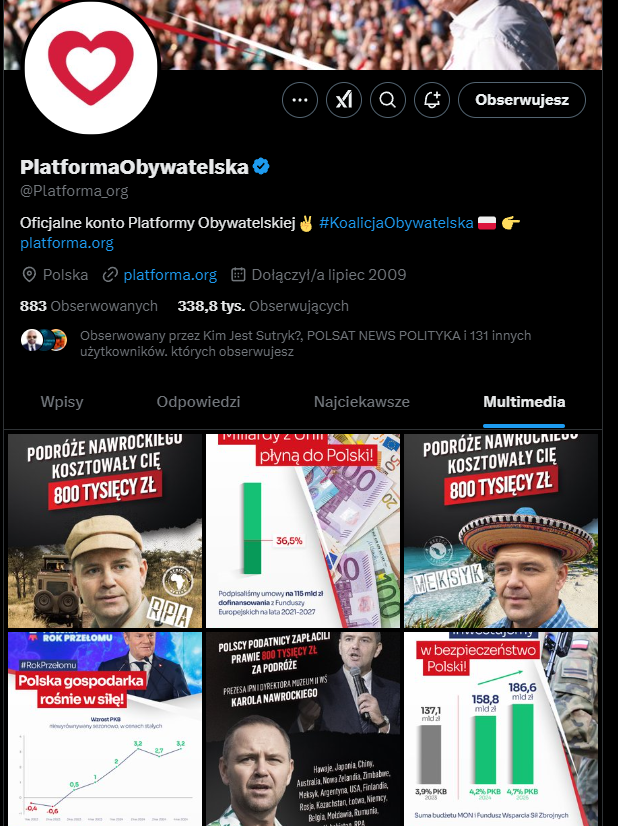The width and height of the screenshot is (618, 826).
Task: Click the followers' avatars cluster
Action: point(44,340)
